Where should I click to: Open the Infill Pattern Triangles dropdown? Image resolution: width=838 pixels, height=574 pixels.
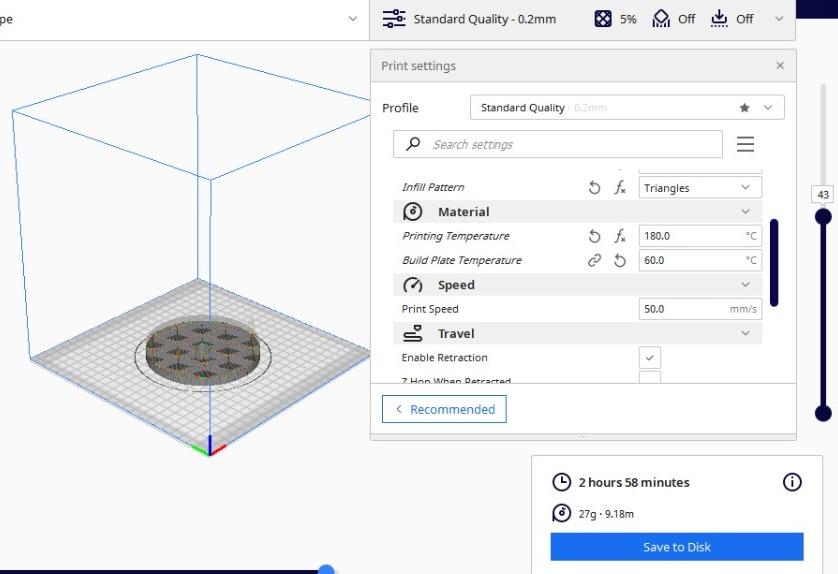click(700, 188)
